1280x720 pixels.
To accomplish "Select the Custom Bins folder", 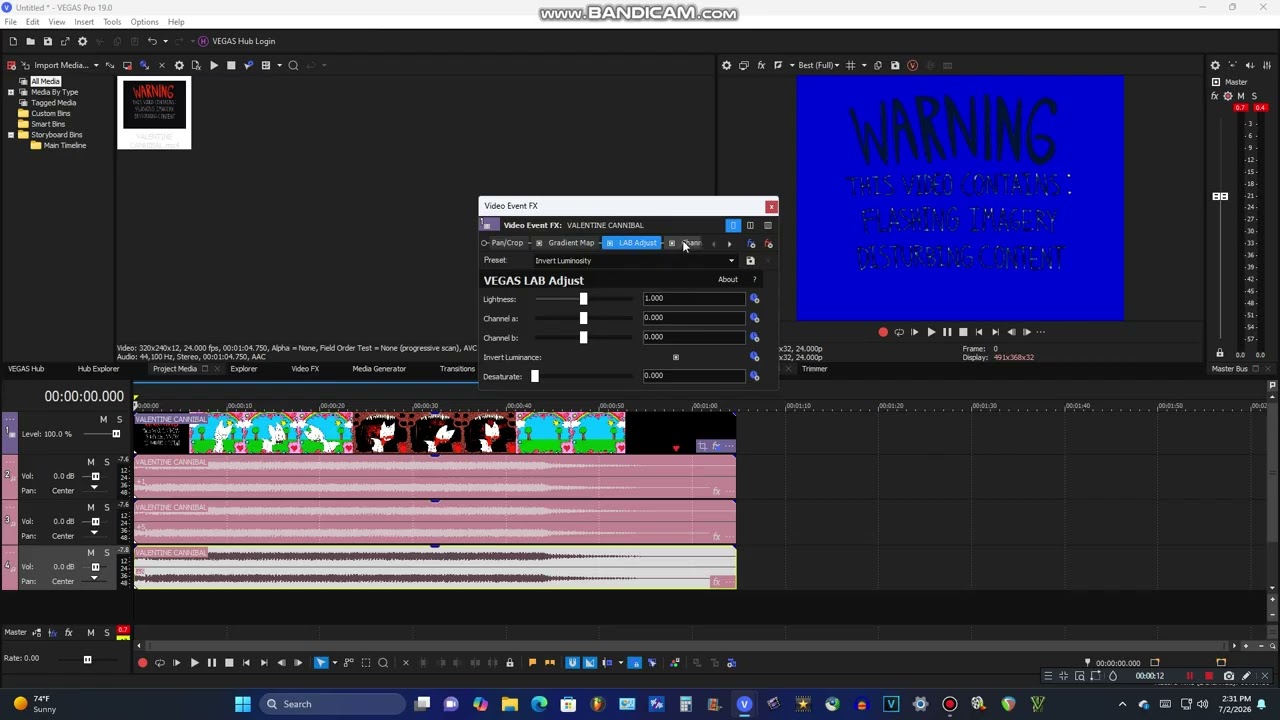I will 50,113.
